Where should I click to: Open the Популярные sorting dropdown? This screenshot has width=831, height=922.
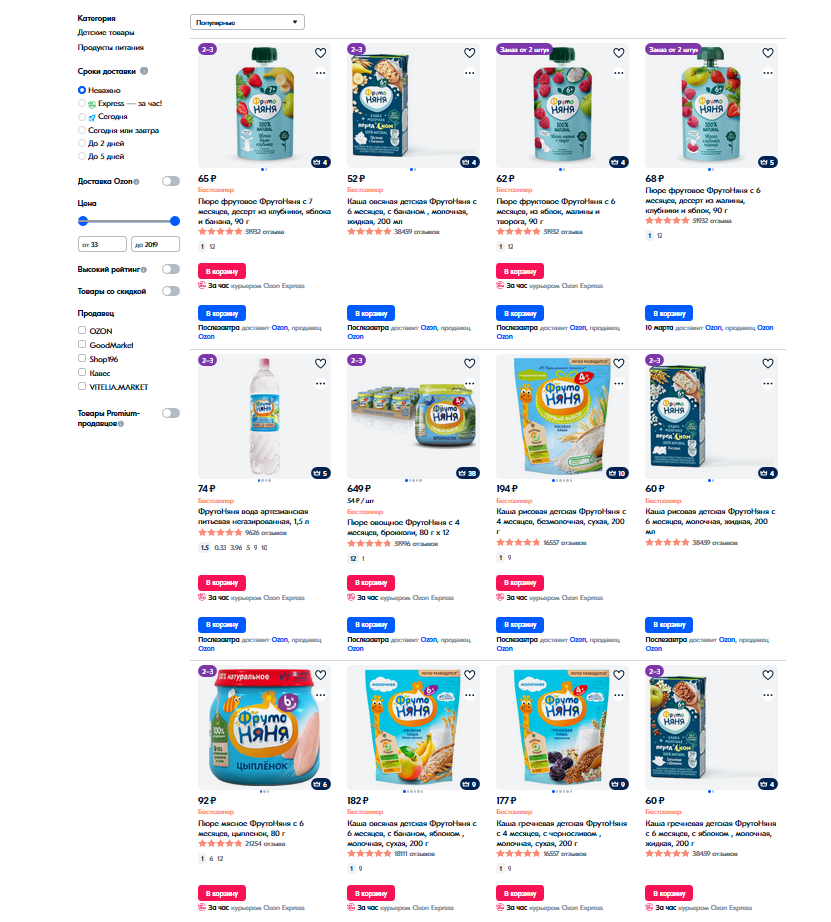[x=247, y=21]
